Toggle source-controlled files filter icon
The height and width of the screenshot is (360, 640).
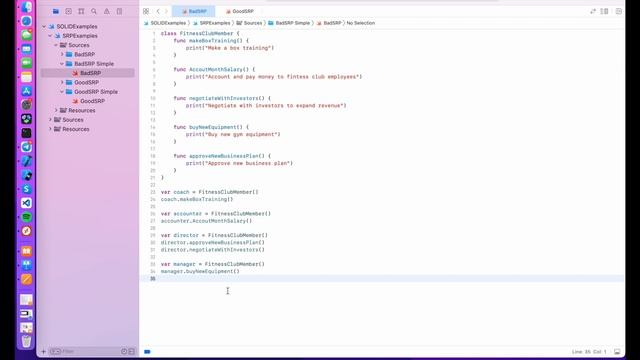pyautogui.click(x=131, y=351)
